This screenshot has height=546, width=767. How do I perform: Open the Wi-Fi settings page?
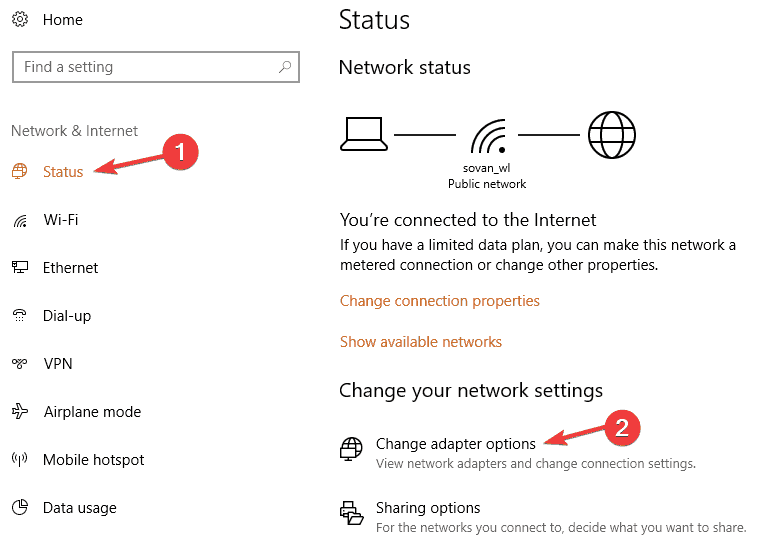61,220
